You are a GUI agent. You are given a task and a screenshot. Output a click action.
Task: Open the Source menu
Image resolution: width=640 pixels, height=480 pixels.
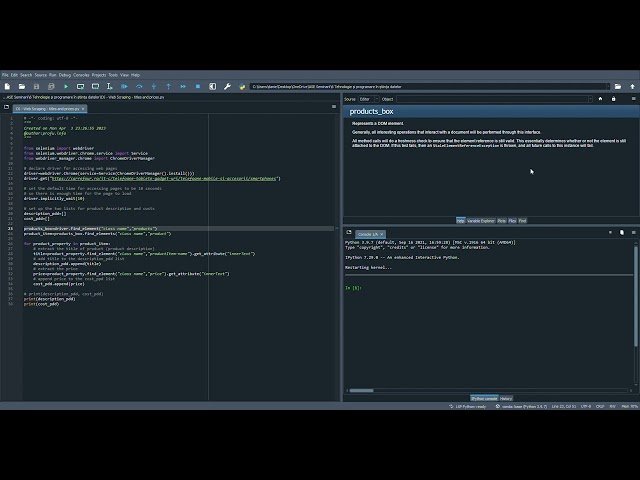(x=40, y=75)
